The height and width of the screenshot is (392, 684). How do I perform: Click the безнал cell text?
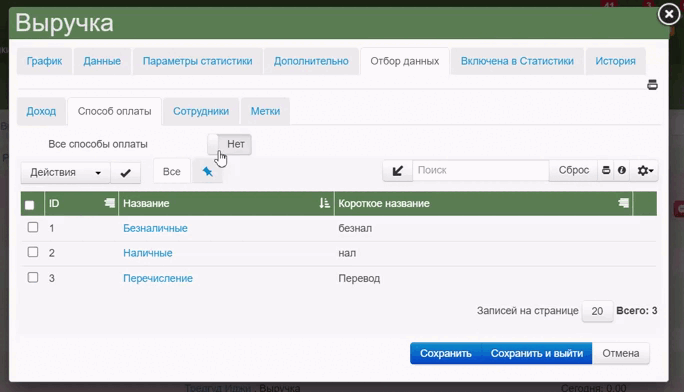(x=355, y=228)
